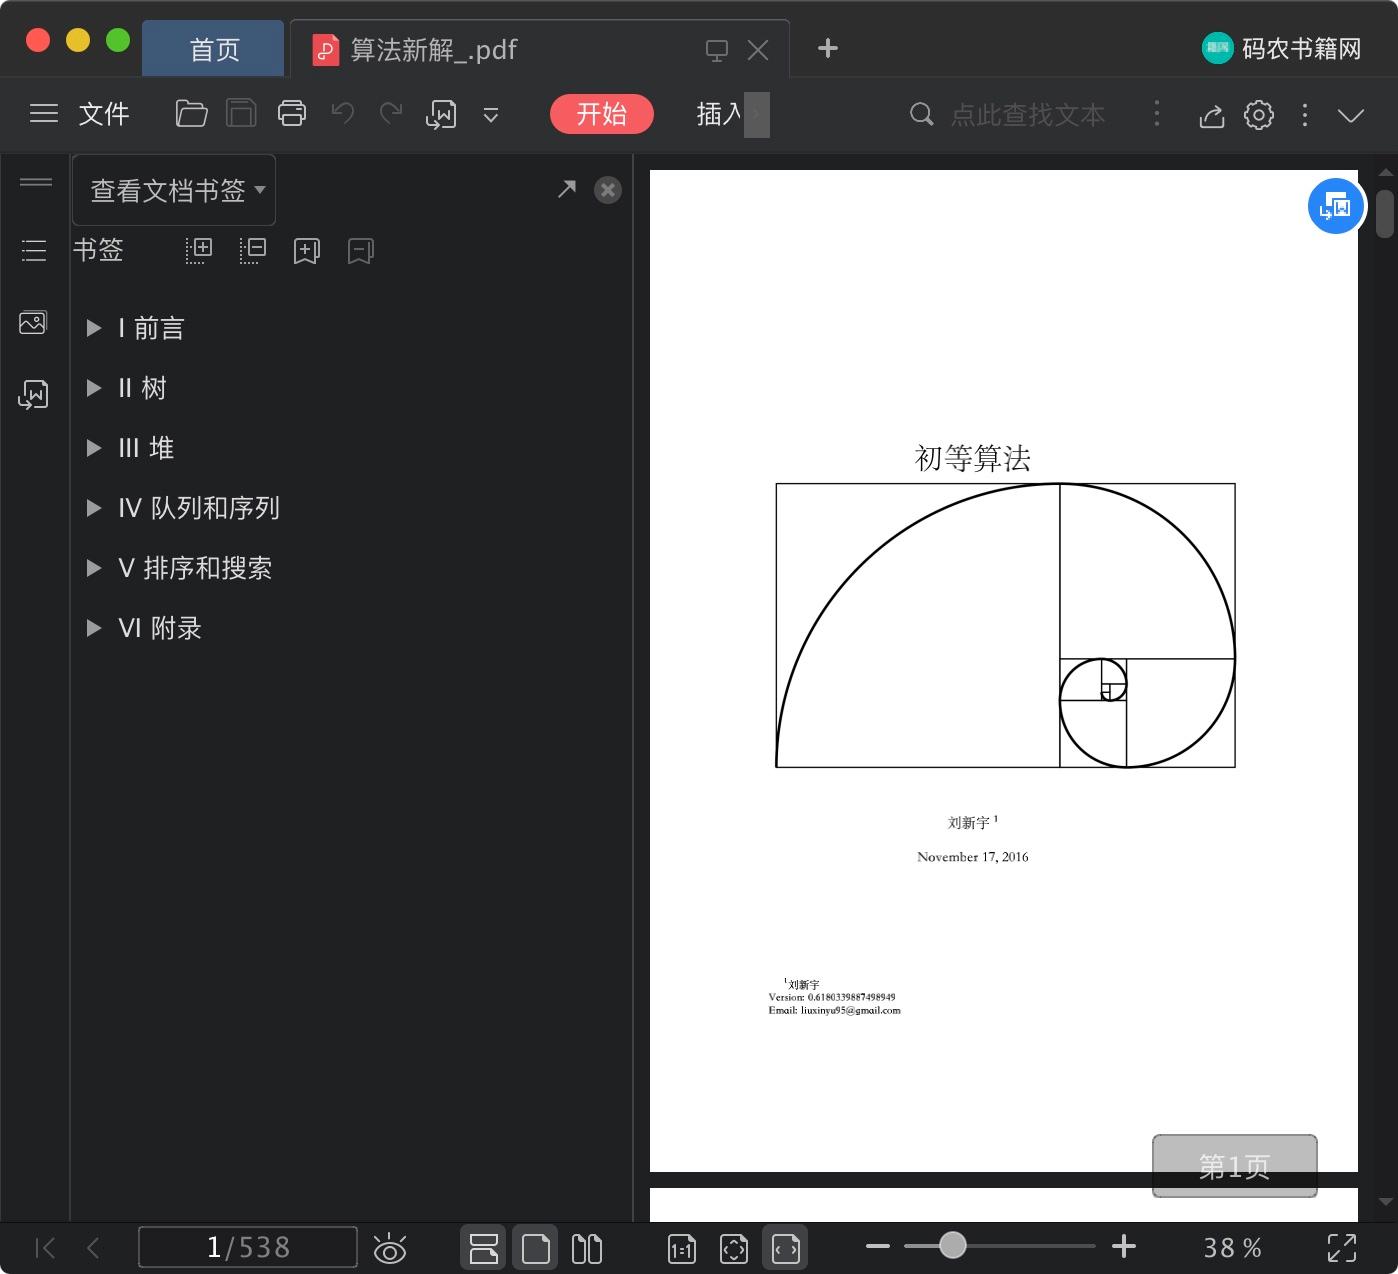
Task: Click the 38 % zoom value
Action: (x=1232, y=1248)
